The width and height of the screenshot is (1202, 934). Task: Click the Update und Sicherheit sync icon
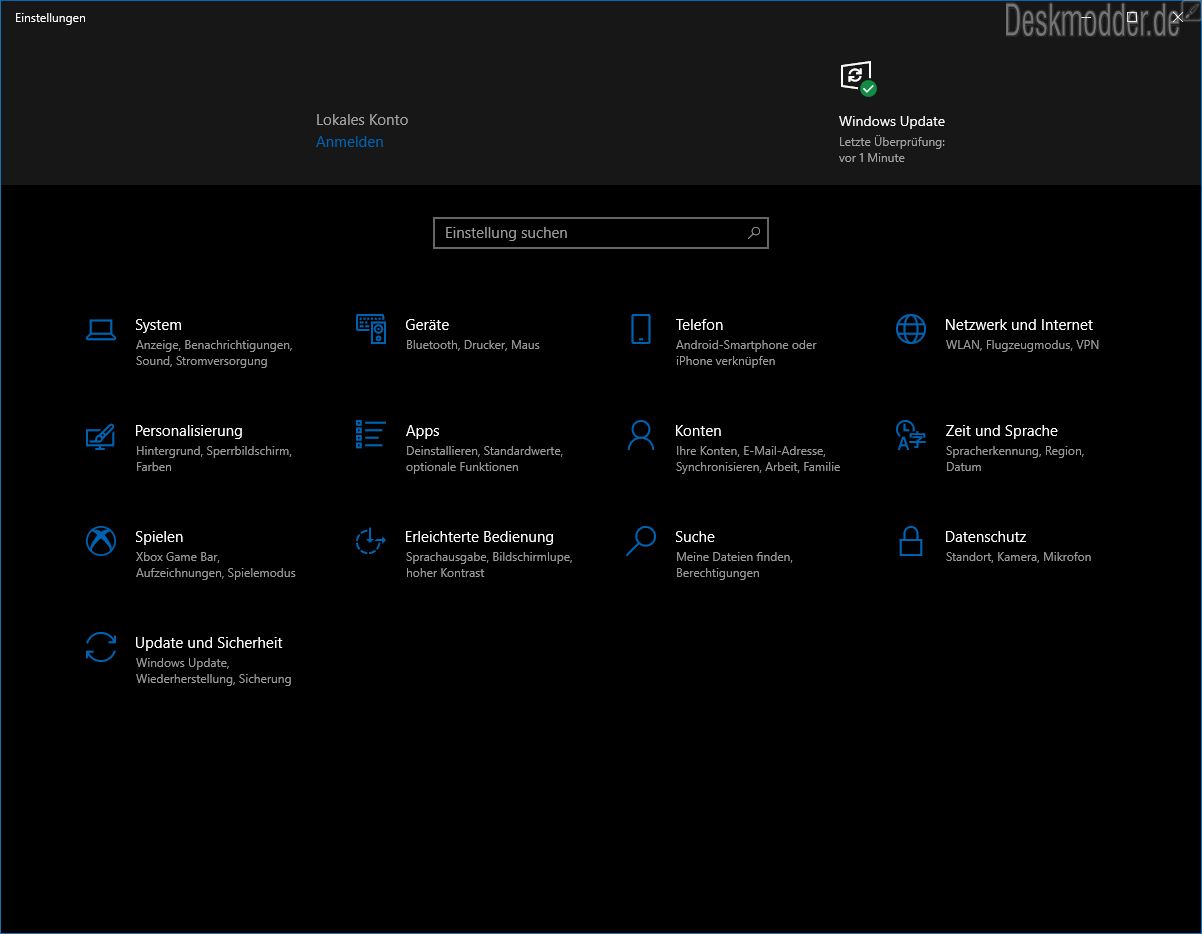pyautogui.click(x=101, y=647)
